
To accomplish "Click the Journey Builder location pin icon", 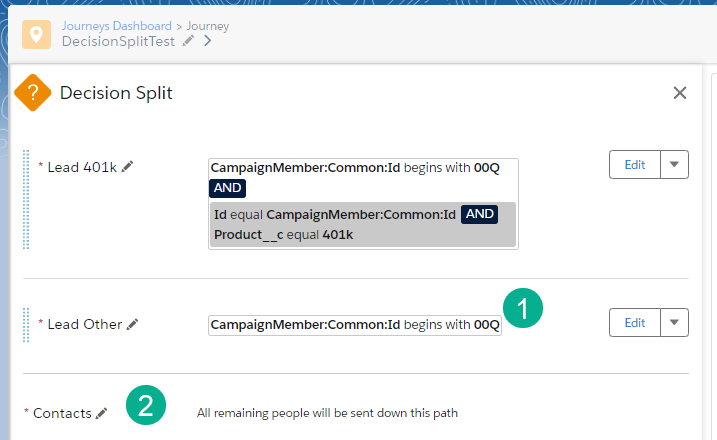I will click(37, 35).
